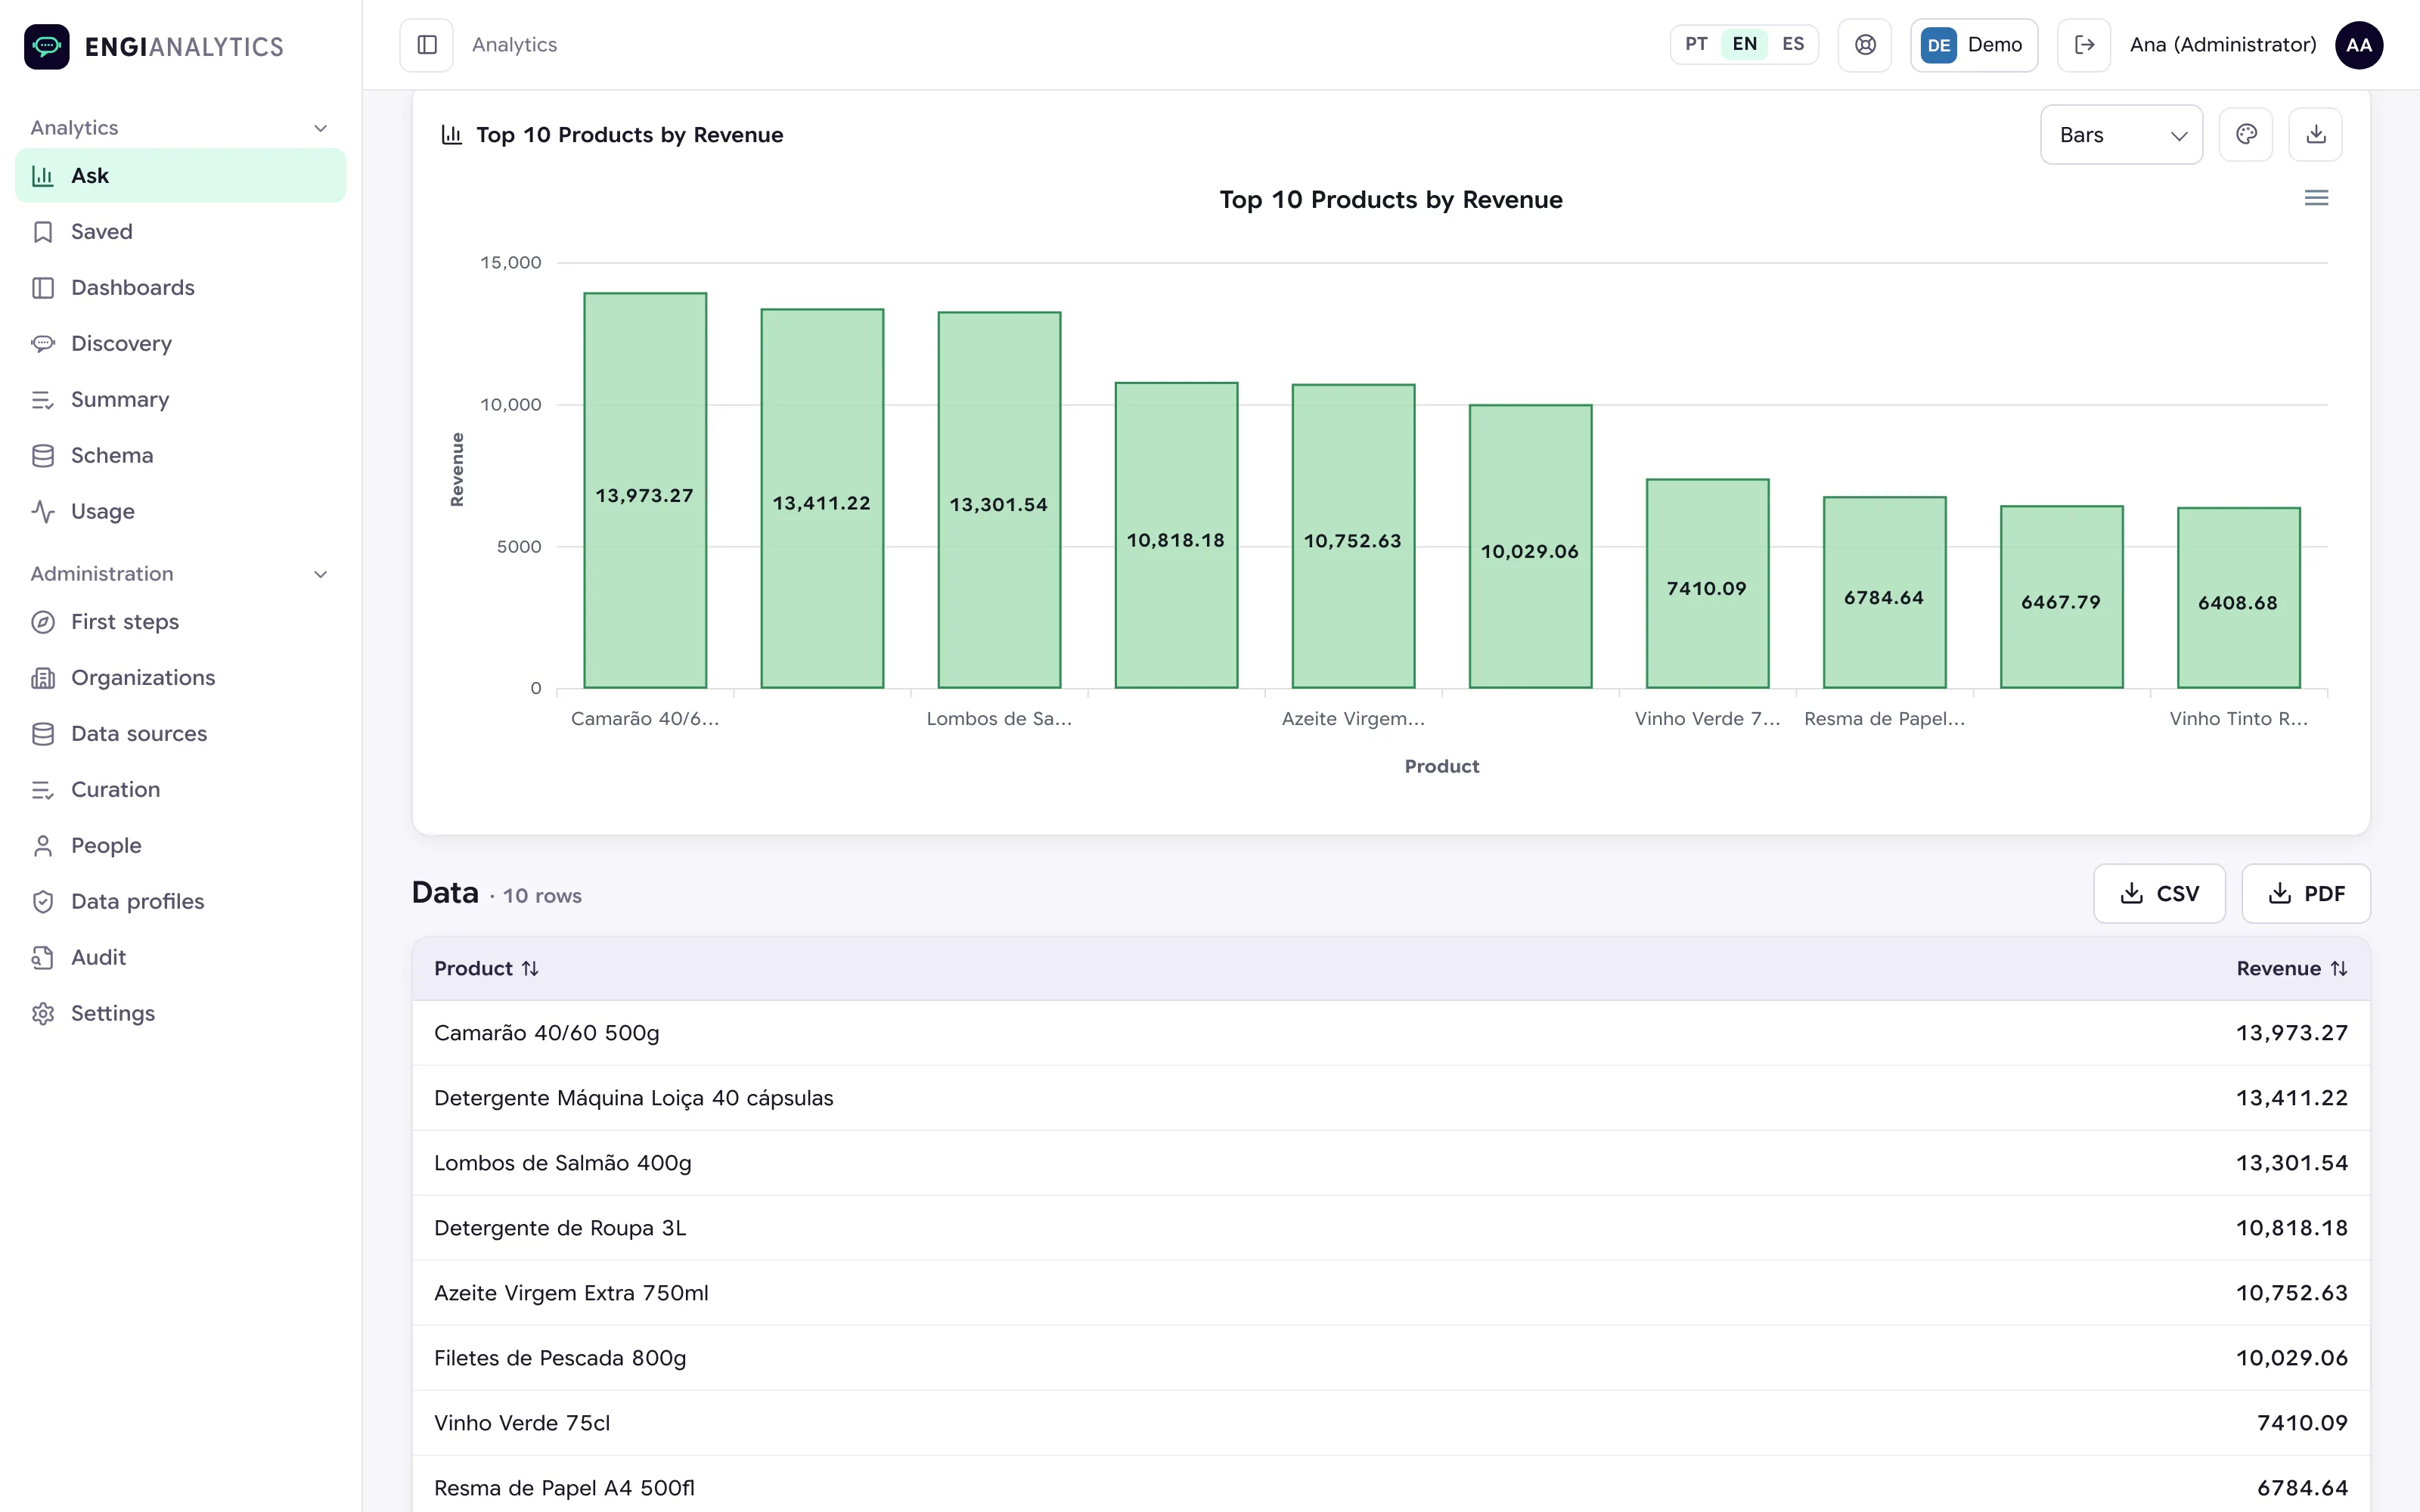Open the Audit page
Viewport: 2420px width, 1512px height.
pos(180,958)
